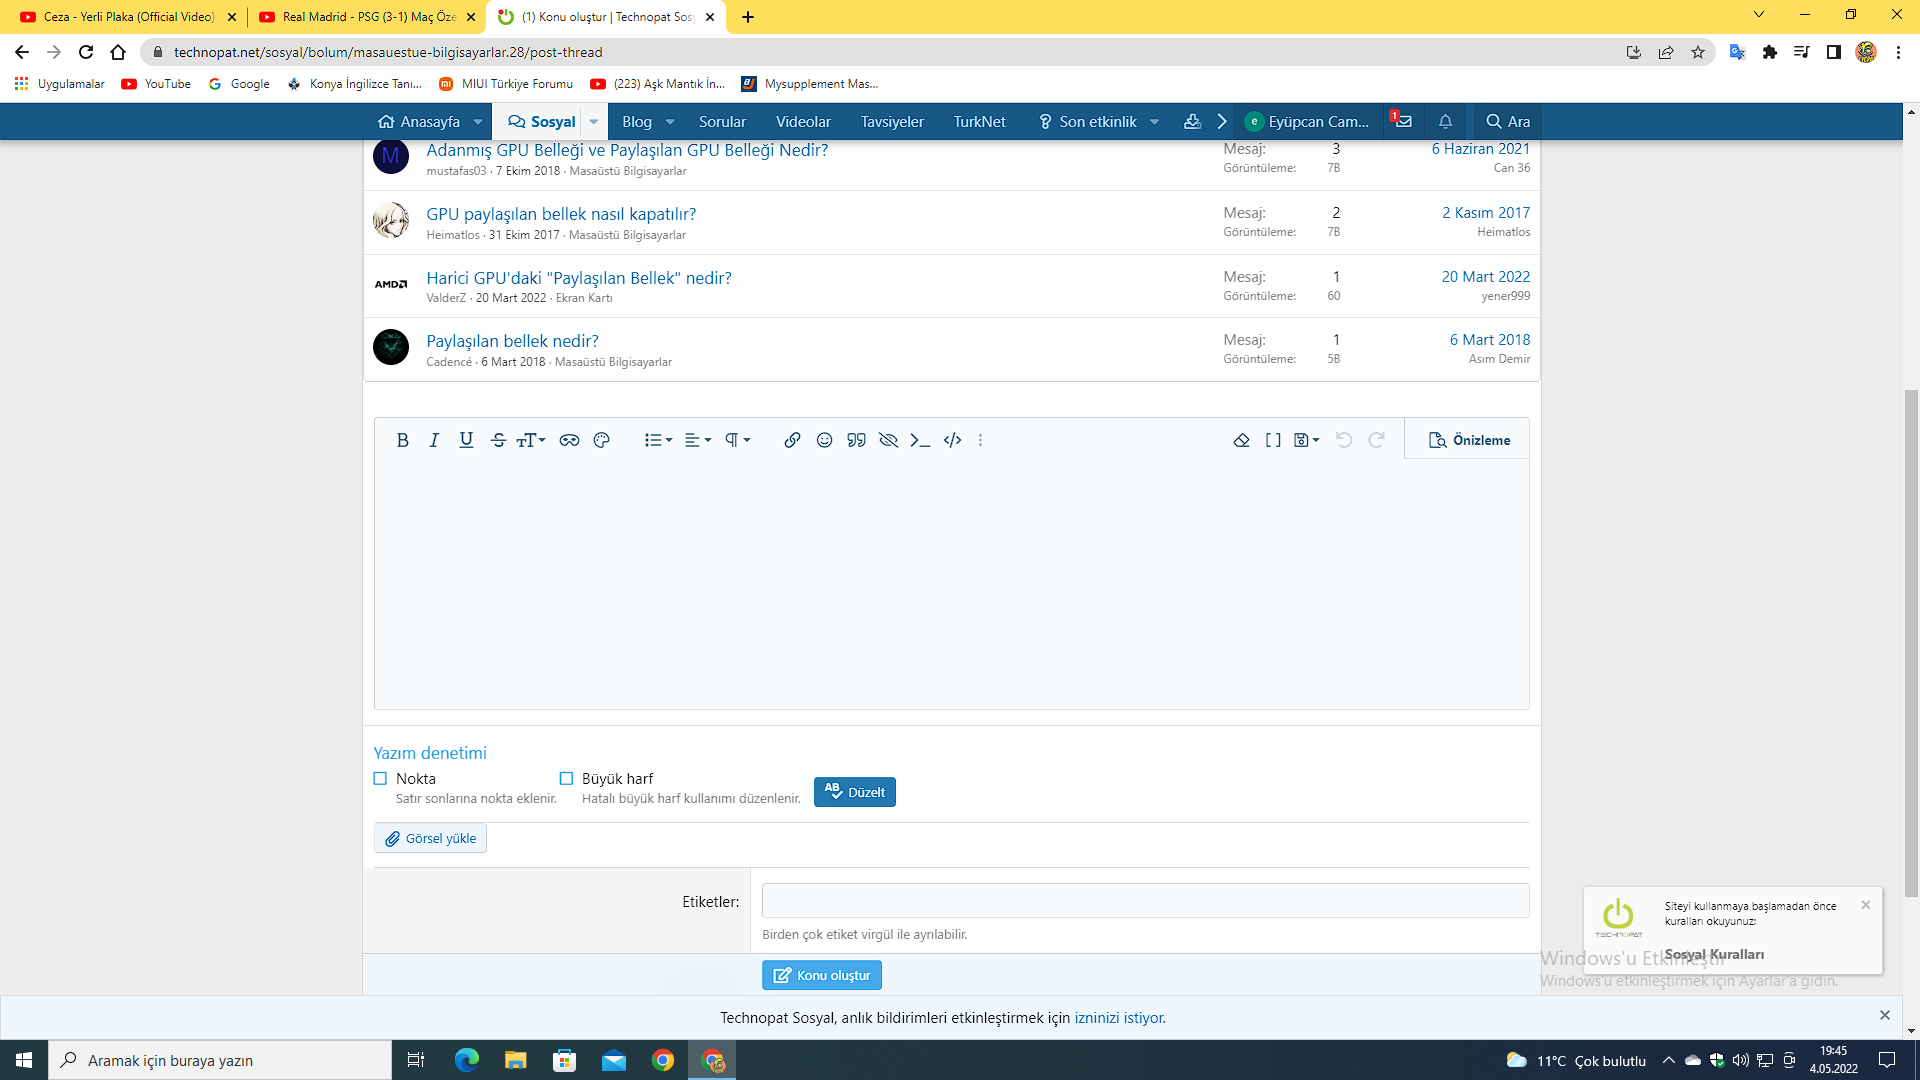Click the Konu oluştur button
1920x1080 pixels.
point(821,975)
